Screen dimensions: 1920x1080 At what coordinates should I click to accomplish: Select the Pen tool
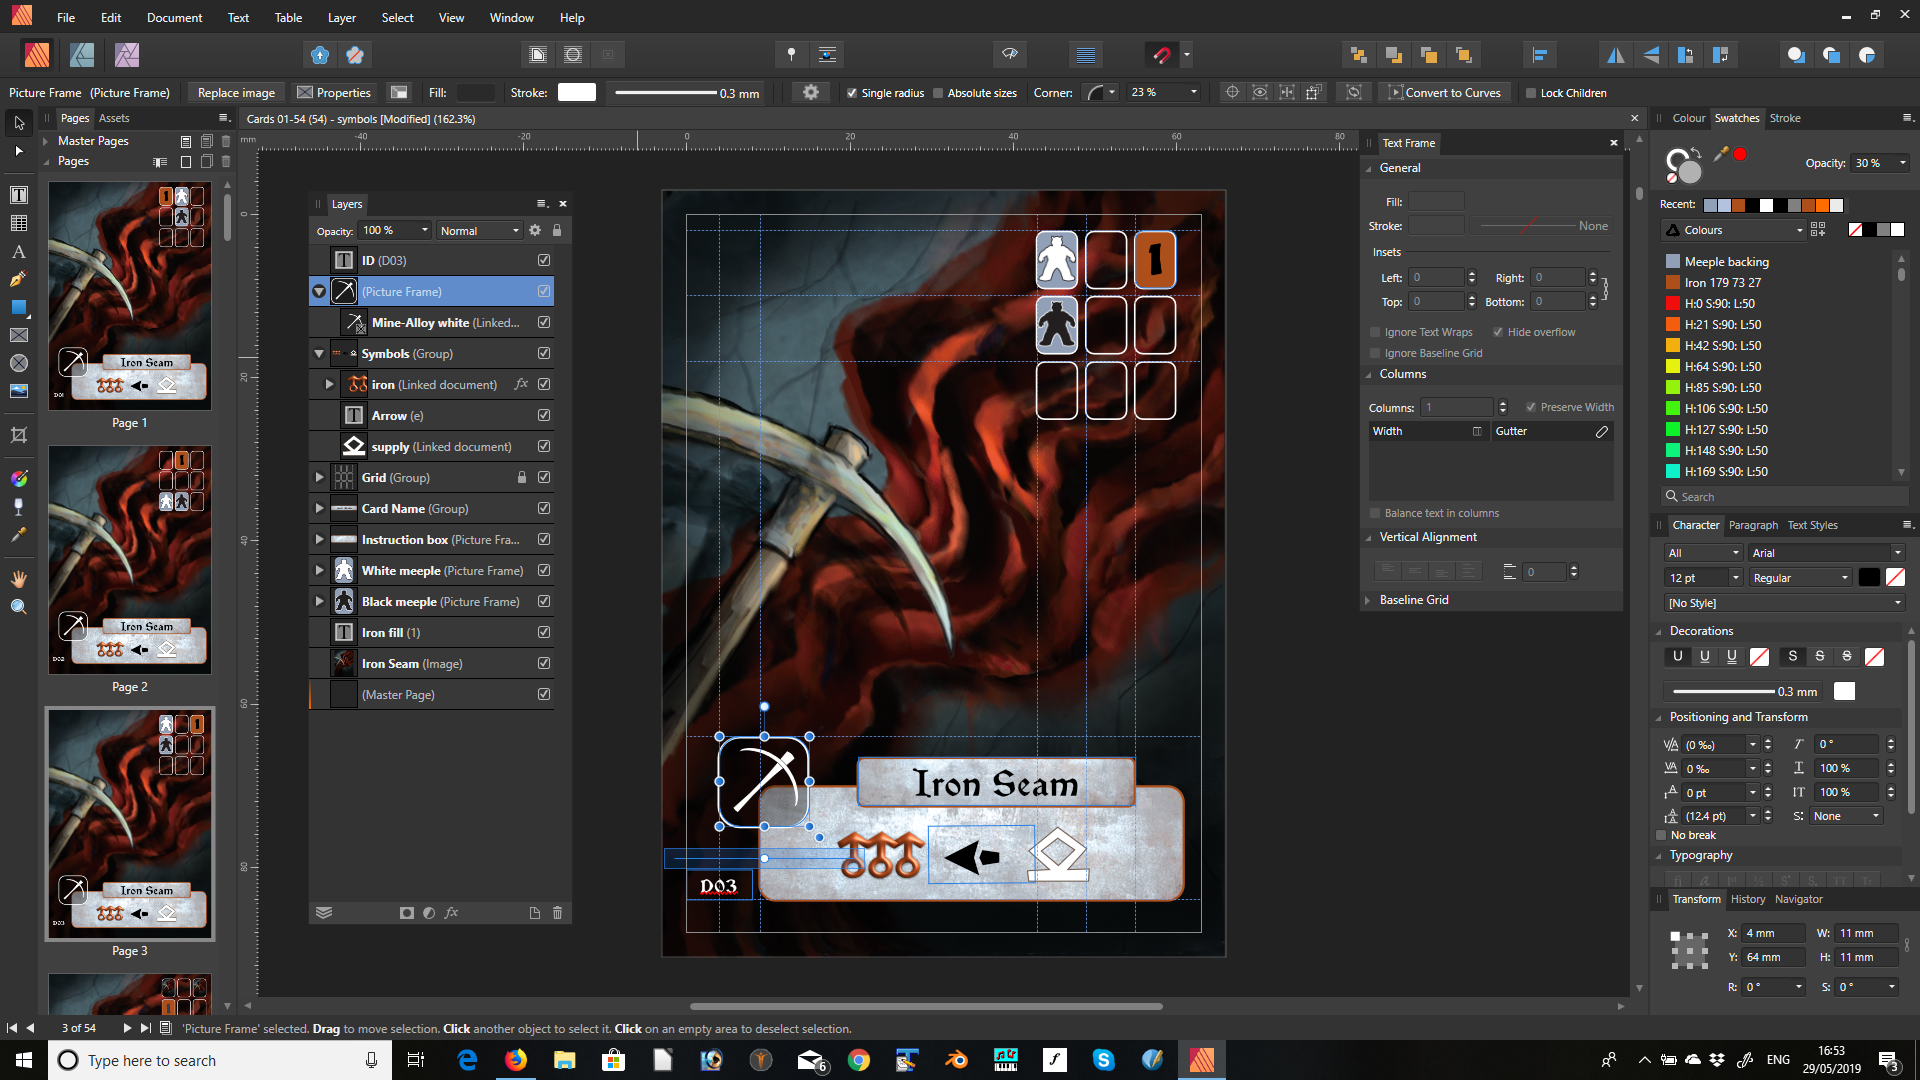tap(19, 280)
